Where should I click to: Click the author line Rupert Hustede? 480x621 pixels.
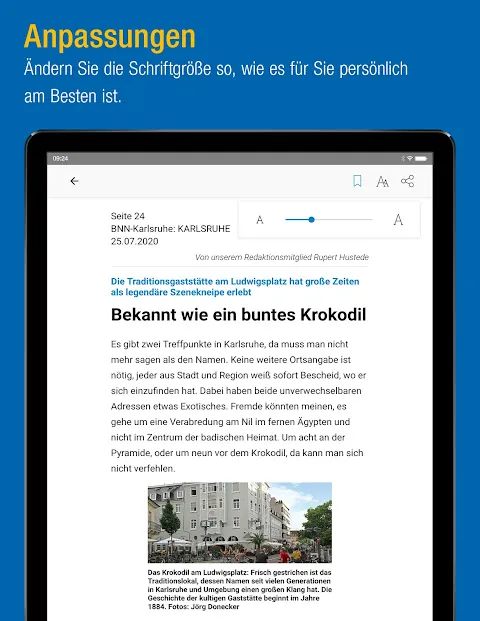click(x=282, y=257)
